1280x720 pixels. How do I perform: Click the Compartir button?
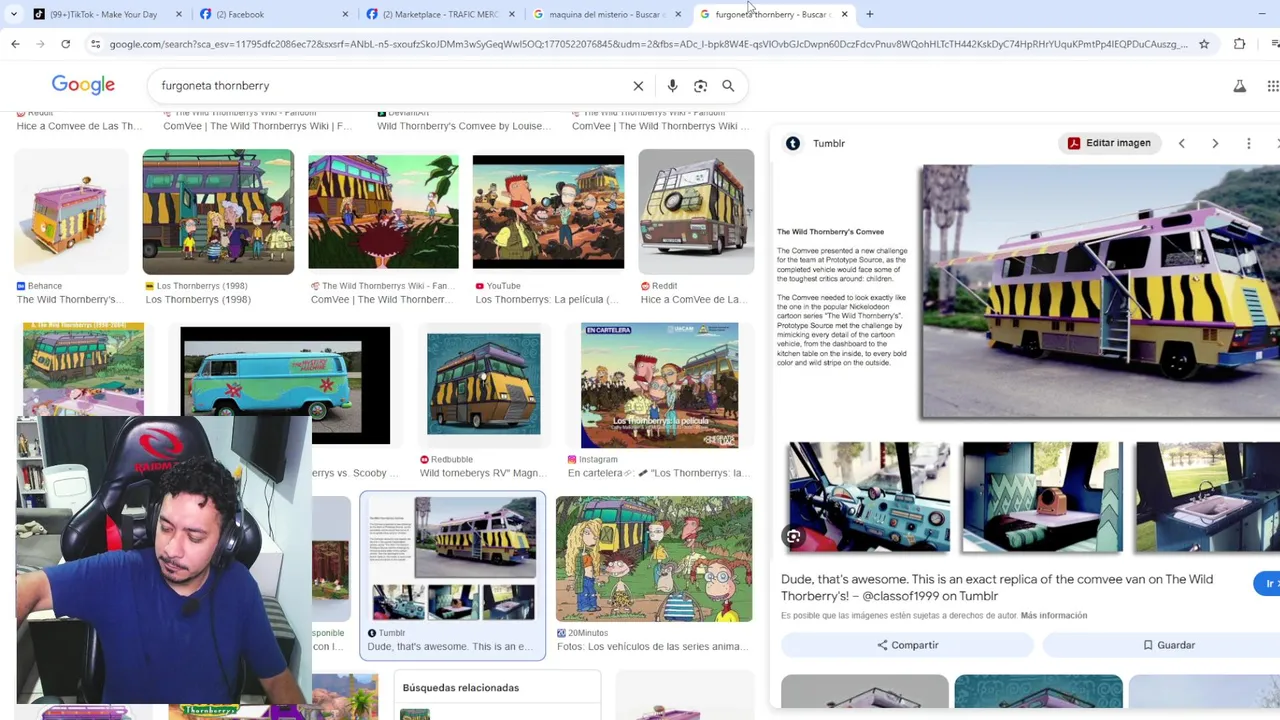[907, 645]
